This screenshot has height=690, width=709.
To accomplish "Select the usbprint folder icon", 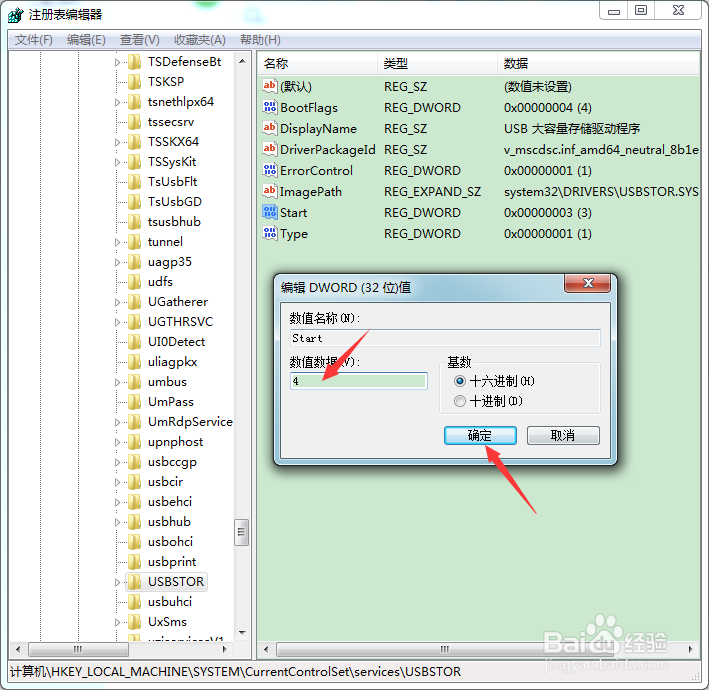I will point(134,562).
